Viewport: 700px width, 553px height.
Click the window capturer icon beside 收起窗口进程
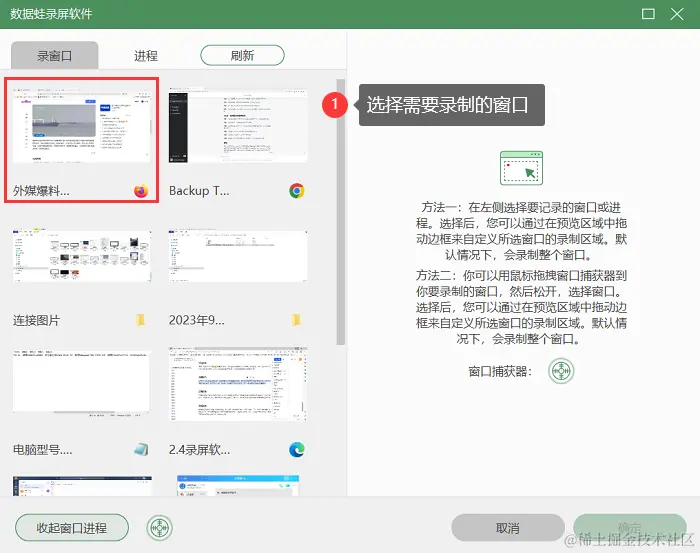[159, 528]
